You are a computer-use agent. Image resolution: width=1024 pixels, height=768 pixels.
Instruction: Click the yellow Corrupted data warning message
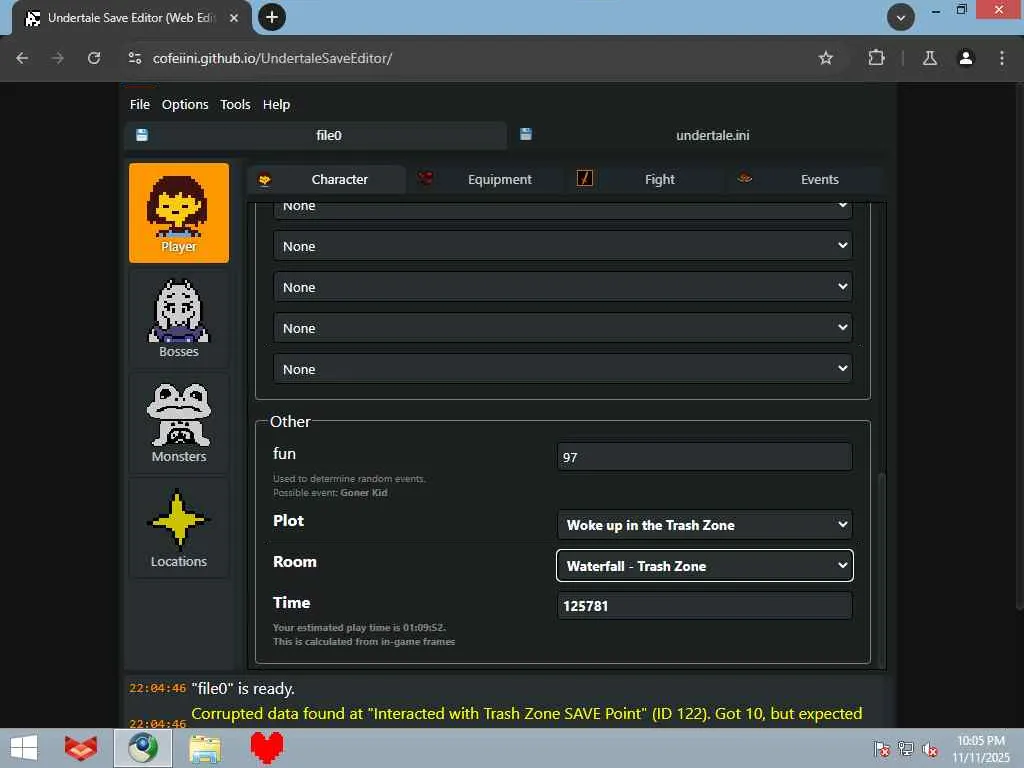[x=526, y=714]
